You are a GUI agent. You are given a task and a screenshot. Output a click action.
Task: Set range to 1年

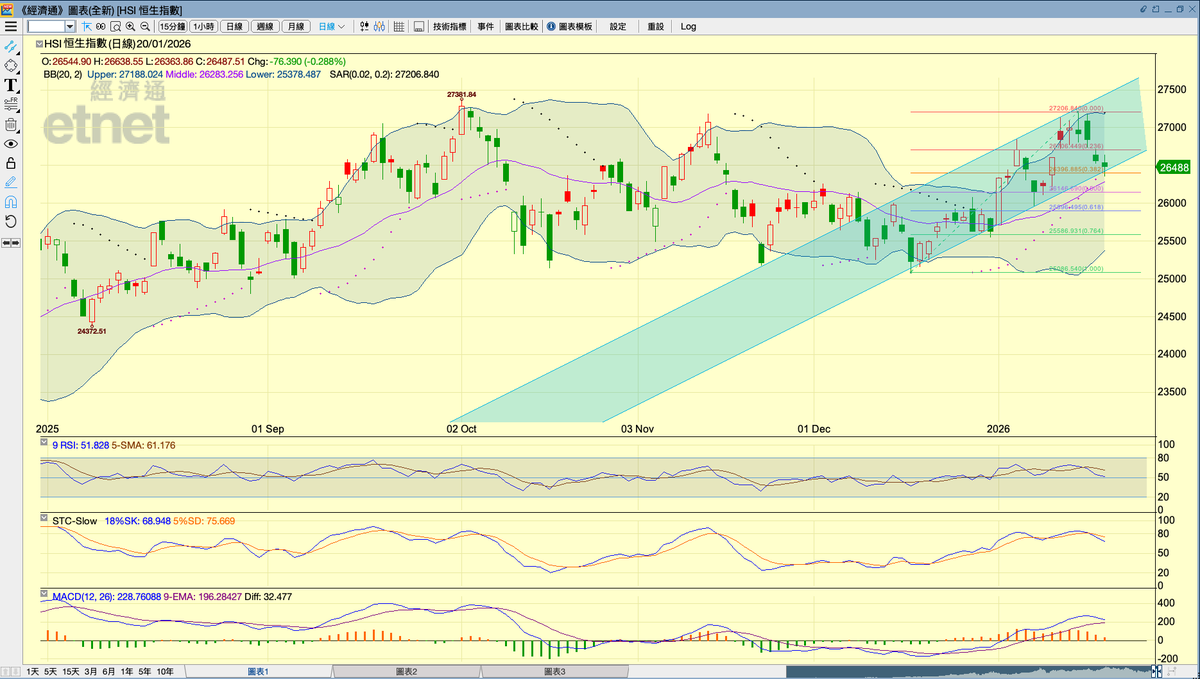pyautogui.click(x=127, y=671)
